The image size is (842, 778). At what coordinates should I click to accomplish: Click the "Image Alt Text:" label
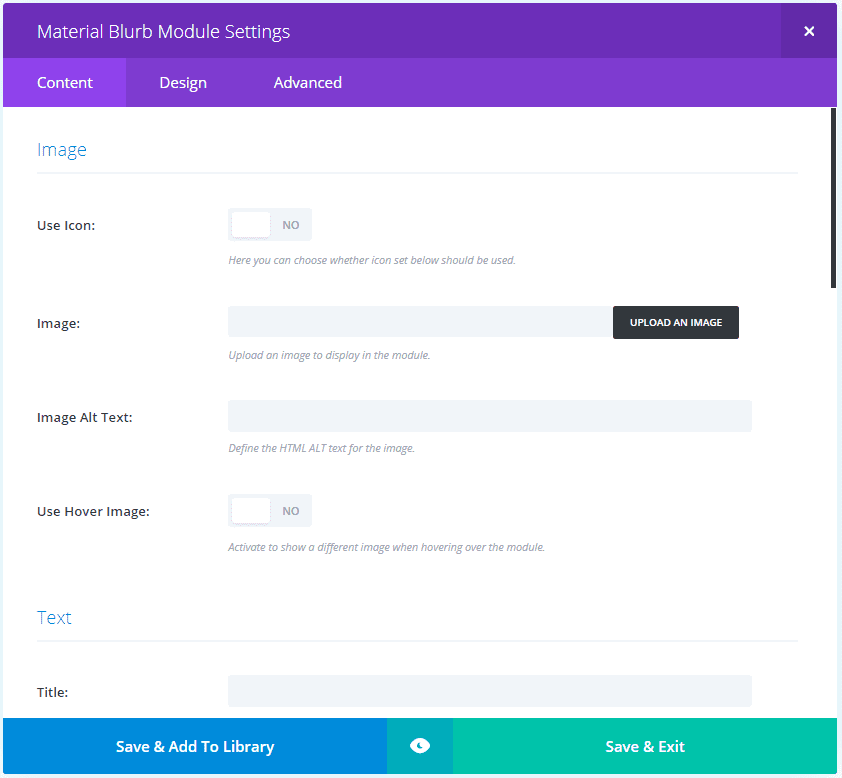(x=84, y=417)
